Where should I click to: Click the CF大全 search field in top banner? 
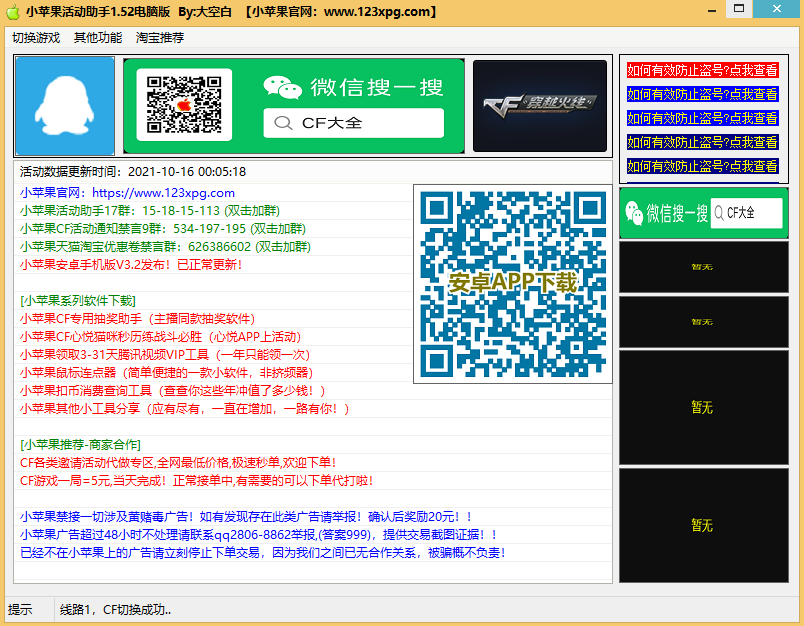[354, 123]
